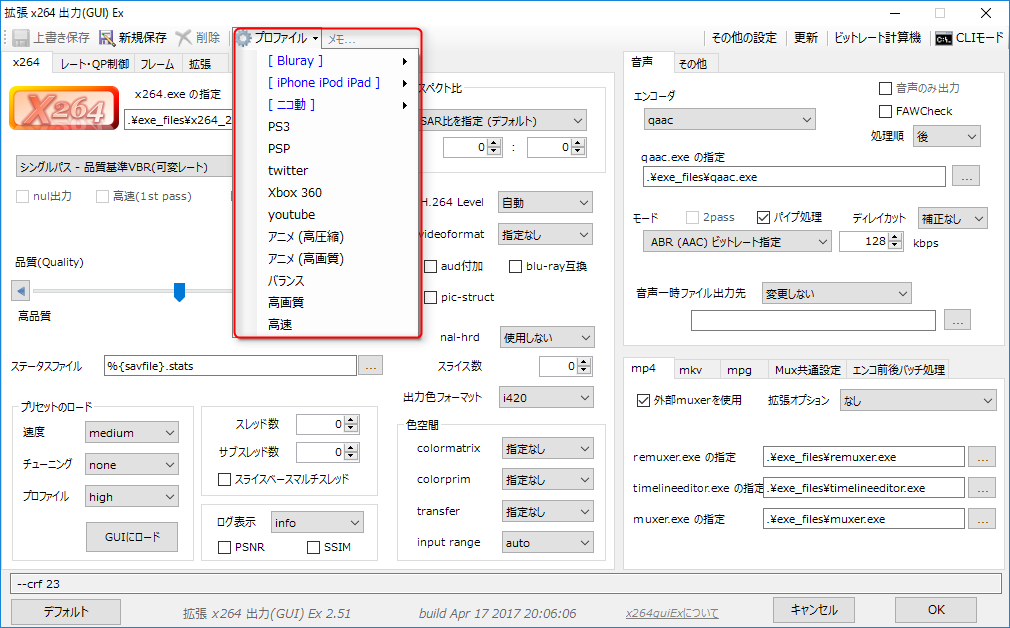This screenshot has width=1010, height=628.
Task: Click the ステータスファイル path field
Action: tap(230, 366)
